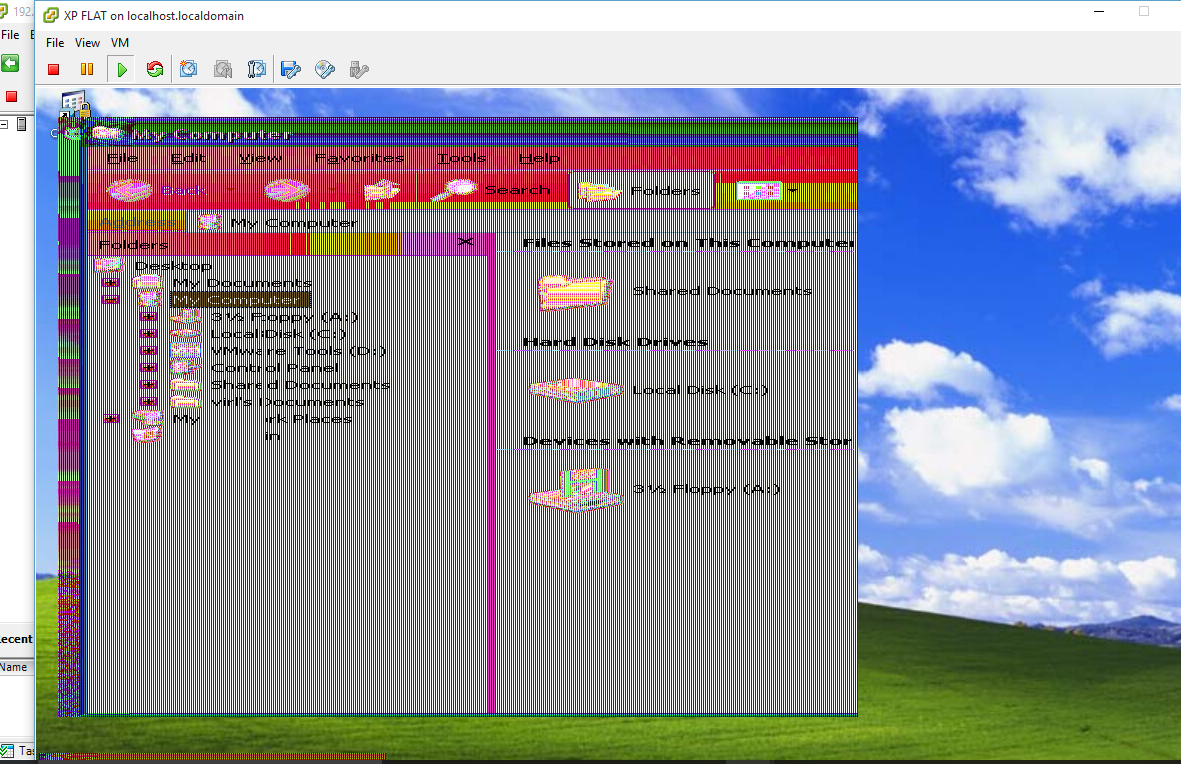Power on the VM with green play icon
The height and width of the screenshot is (764, 1181).
(121, 70)
